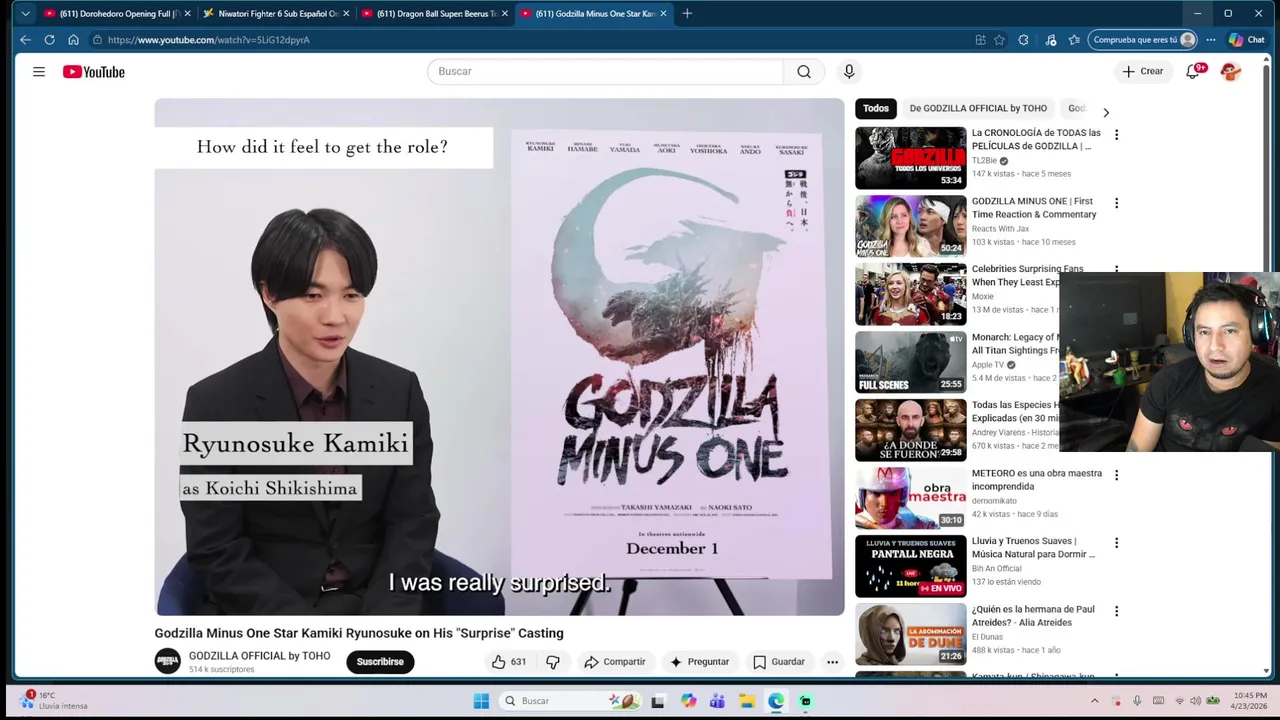Click the Compartir share button
The width and height of the screenshot is (1280, 720).
pos(615,662)
